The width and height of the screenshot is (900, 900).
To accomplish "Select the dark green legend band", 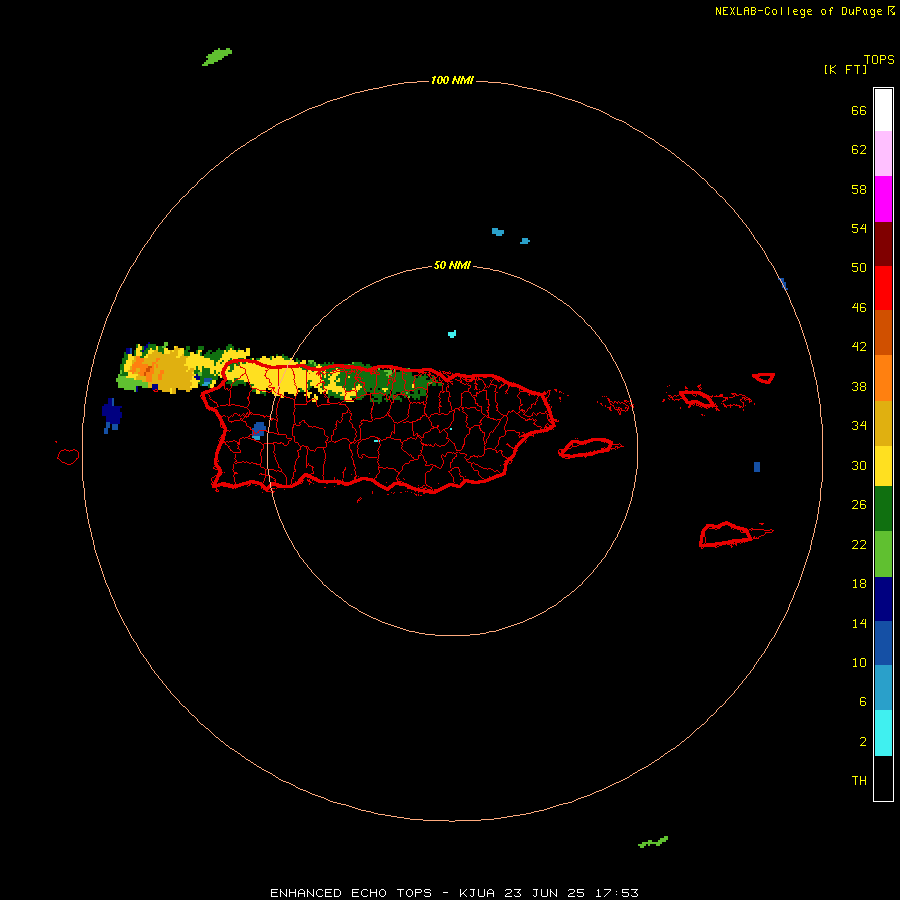I will (883, 509).
